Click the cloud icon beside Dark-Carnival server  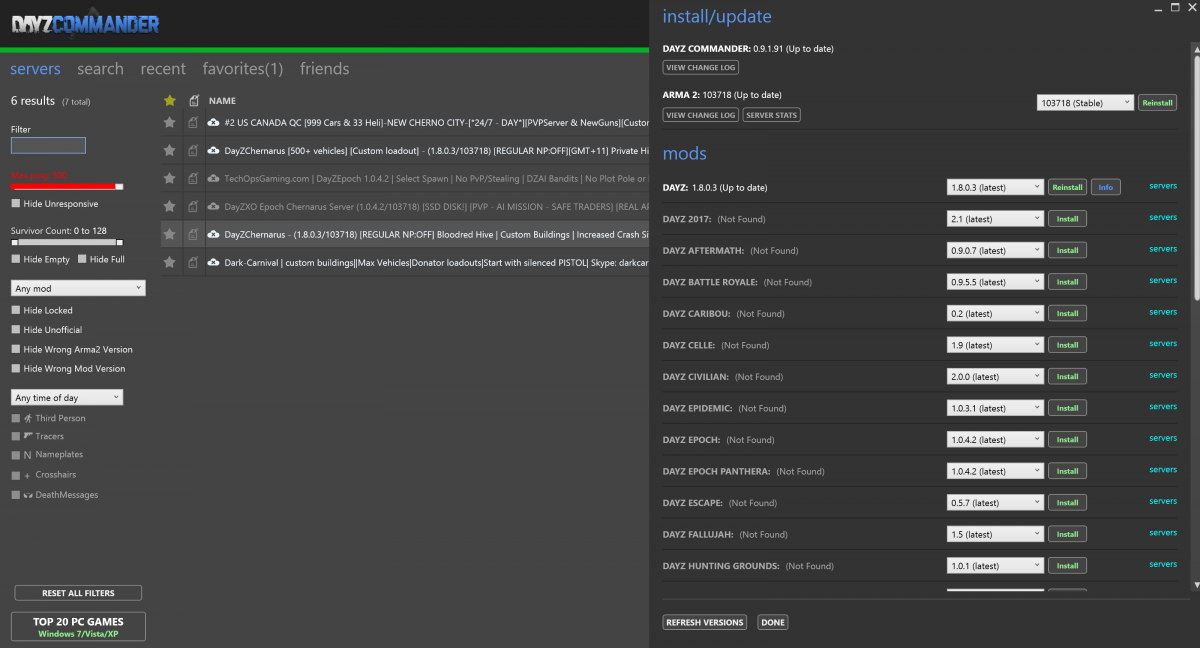point(213,262)
